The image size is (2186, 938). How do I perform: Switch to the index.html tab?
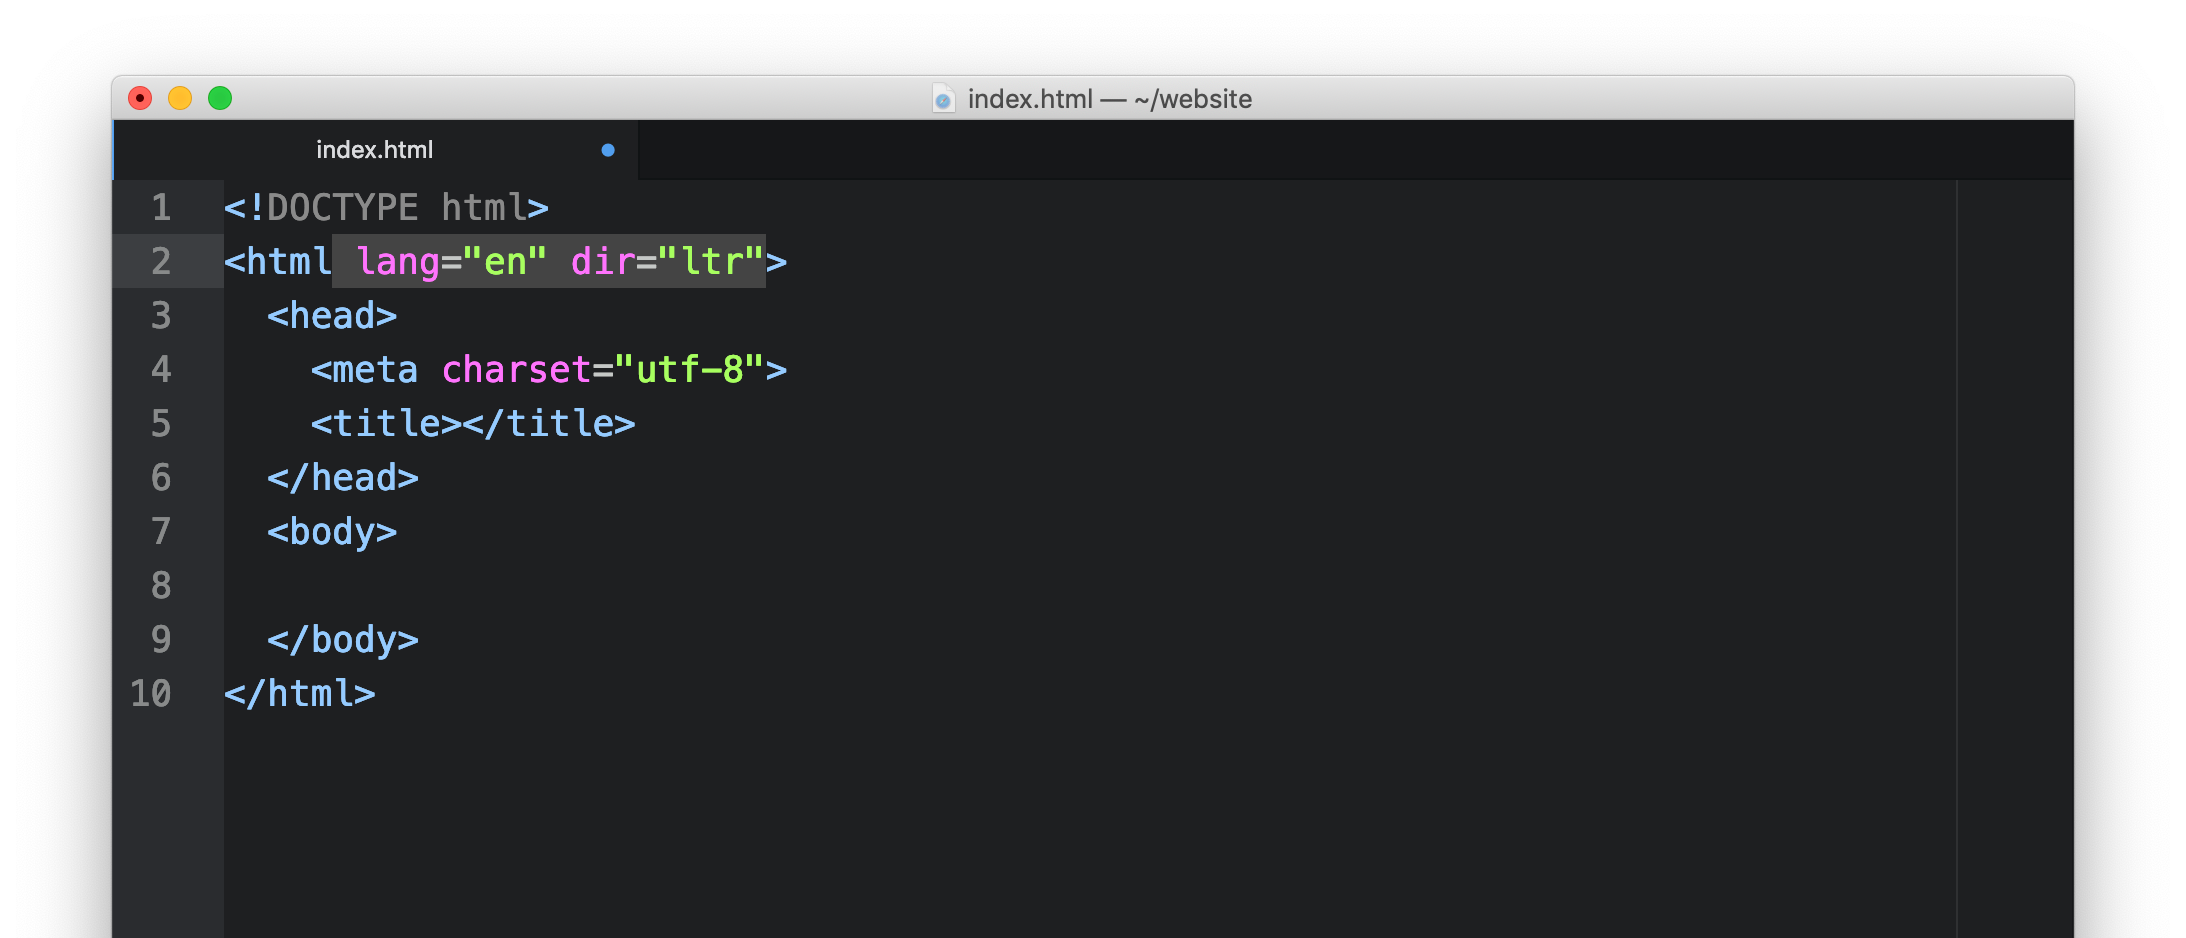click(x=375, y=150)
